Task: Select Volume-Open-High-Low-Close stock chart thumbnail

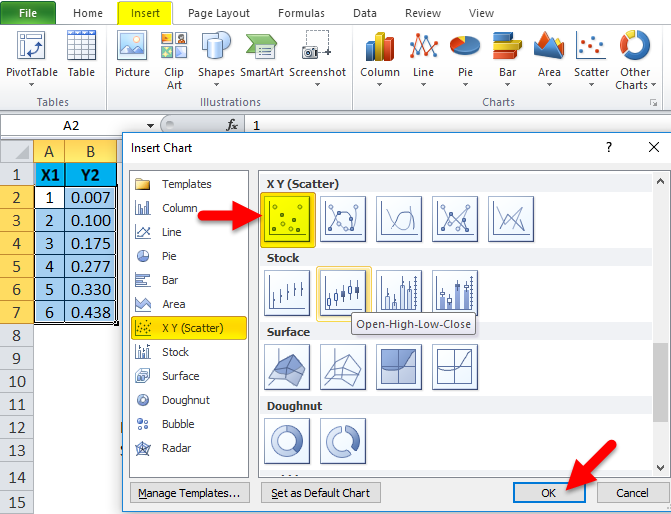Action: point(455,293)
